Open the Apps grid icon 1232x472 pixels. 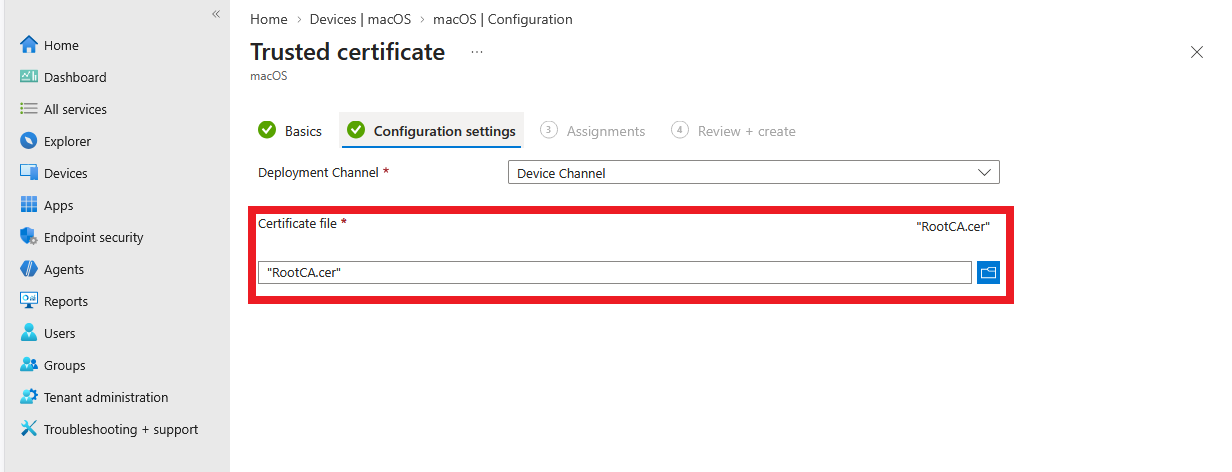[x=29, y=205]
